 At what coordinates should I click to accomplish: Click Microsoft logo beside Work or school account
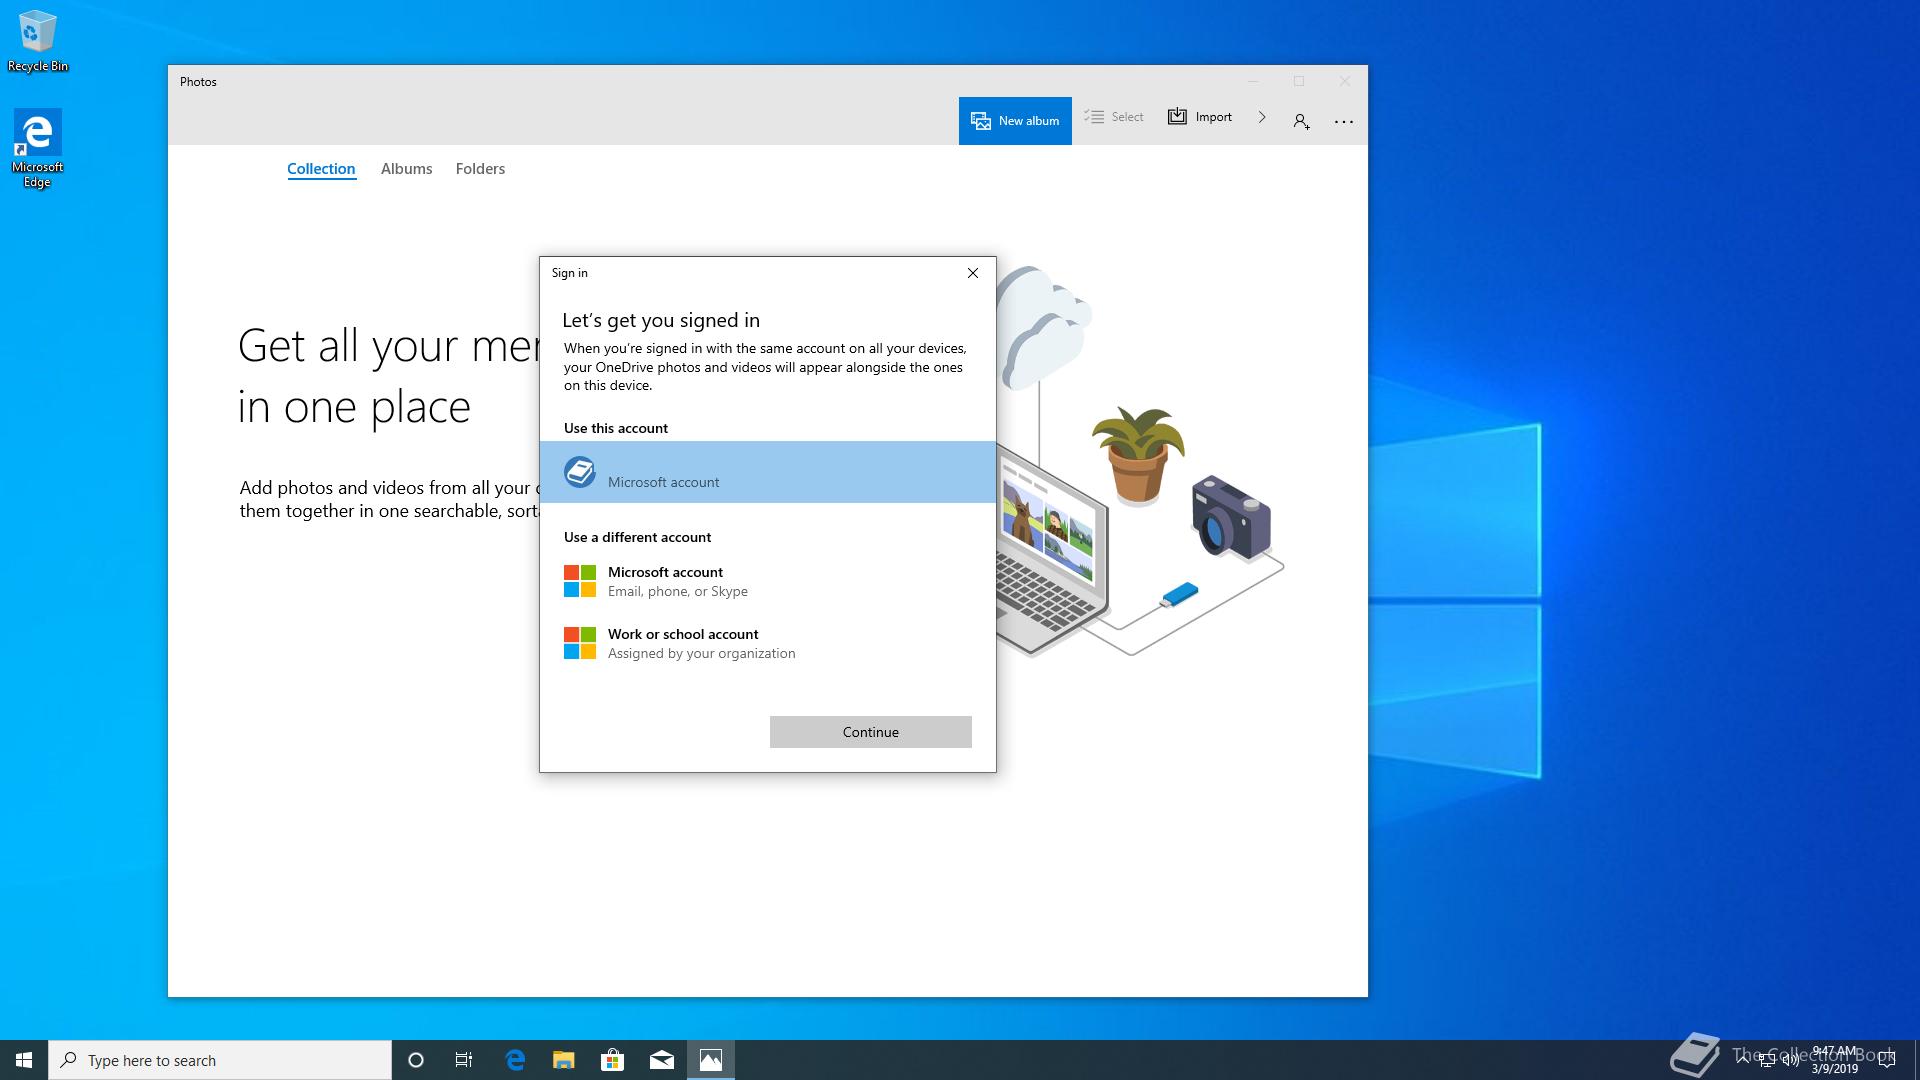click(580, 643)
